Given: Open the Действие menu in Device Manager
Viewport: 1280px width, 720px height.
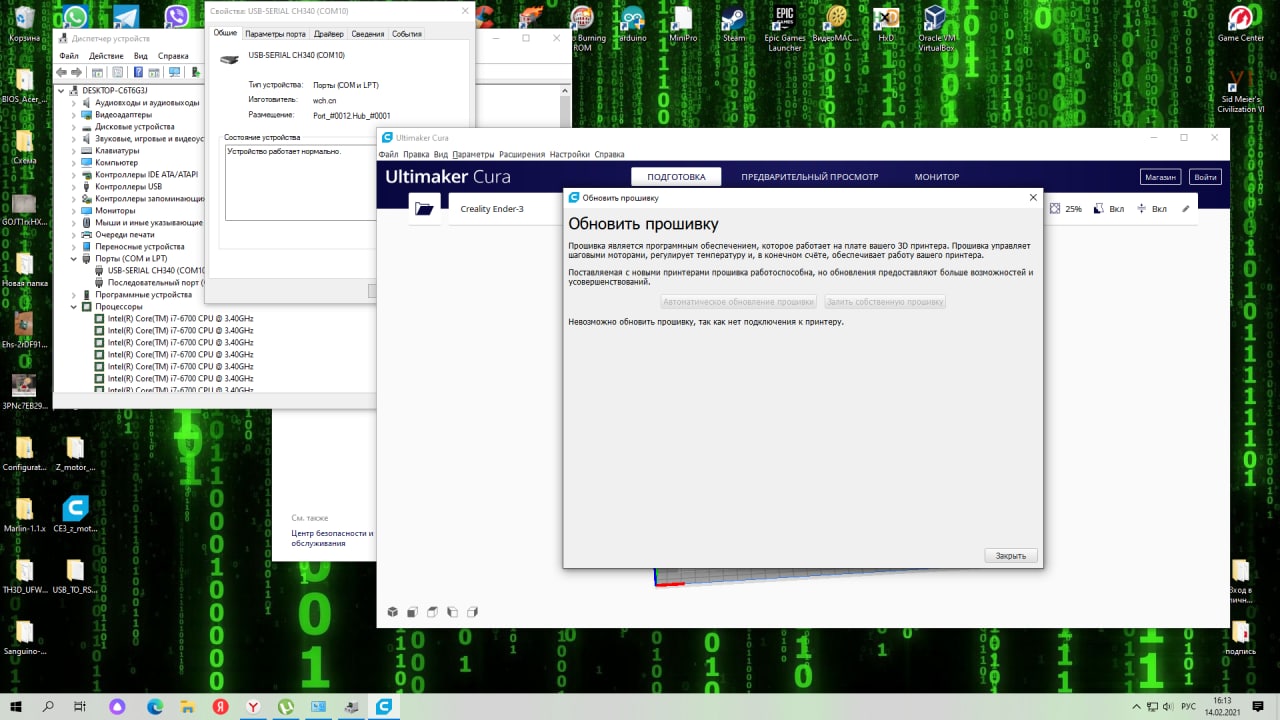Looking at the screenshot, I should [x=106, y=56].
